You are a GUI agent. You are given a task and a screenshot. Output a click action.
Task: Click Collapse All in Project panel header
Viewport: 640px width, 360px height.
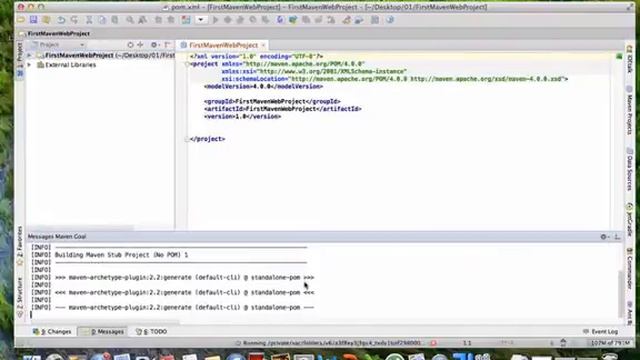[140, 45]
